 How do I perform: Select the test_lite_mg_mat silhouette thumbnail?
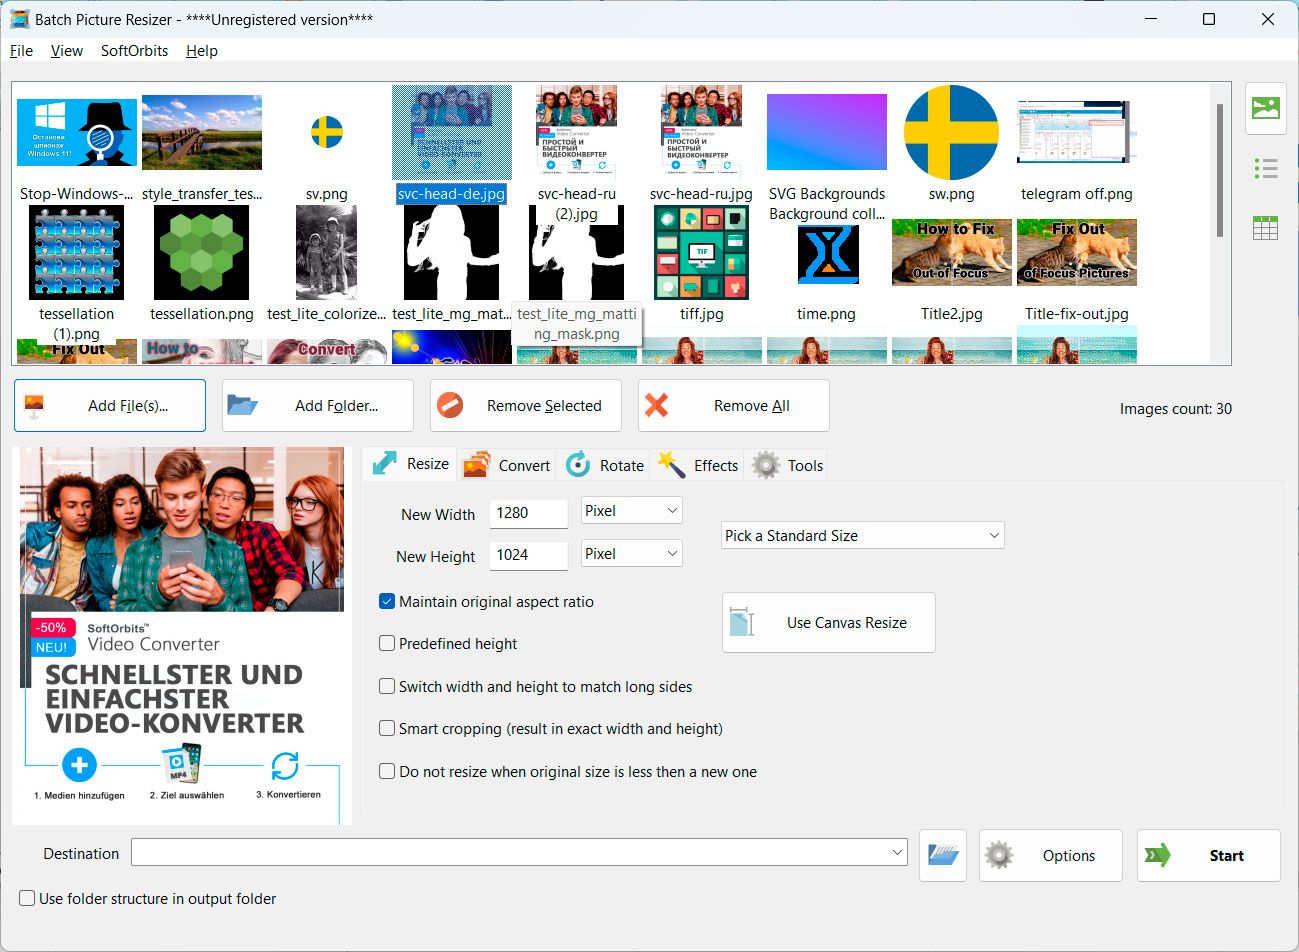tap(452, 252)
